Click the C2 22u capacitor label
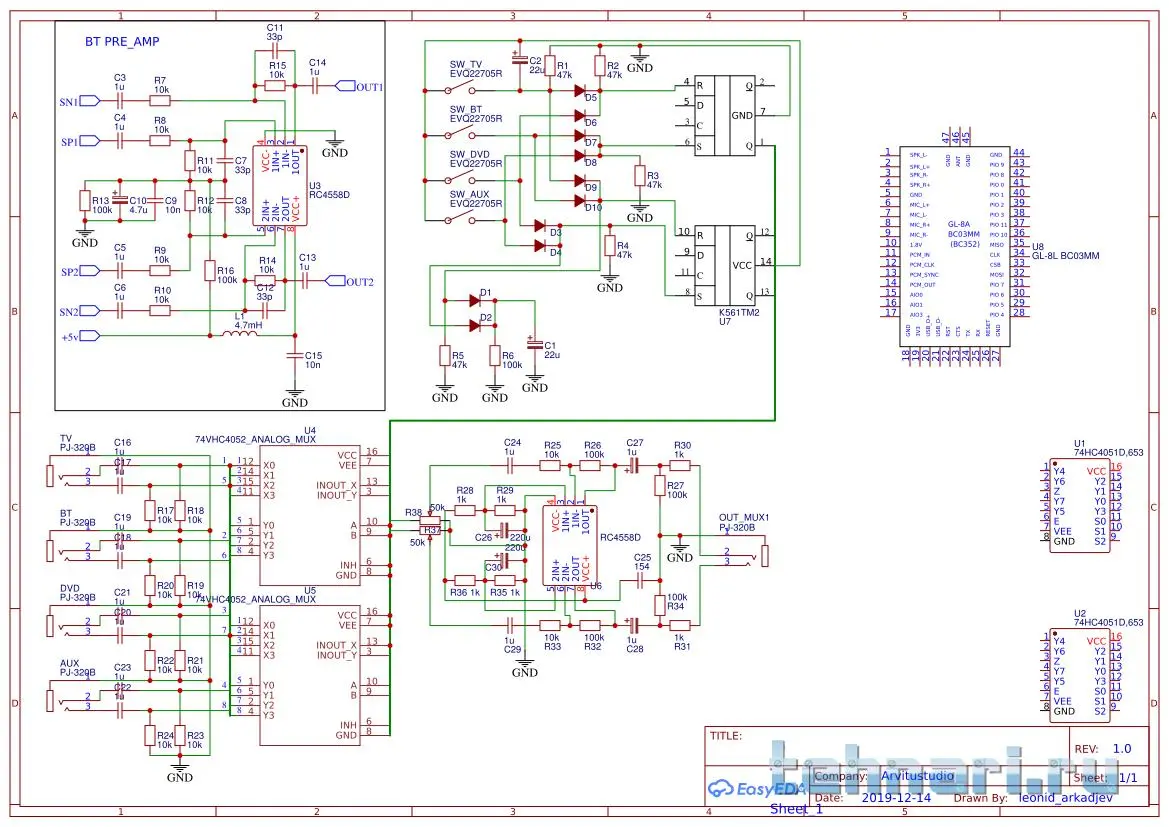Image resolution: width=1169 pixels, height=827 pixels. pyautogui.click(x=537, y=65)
